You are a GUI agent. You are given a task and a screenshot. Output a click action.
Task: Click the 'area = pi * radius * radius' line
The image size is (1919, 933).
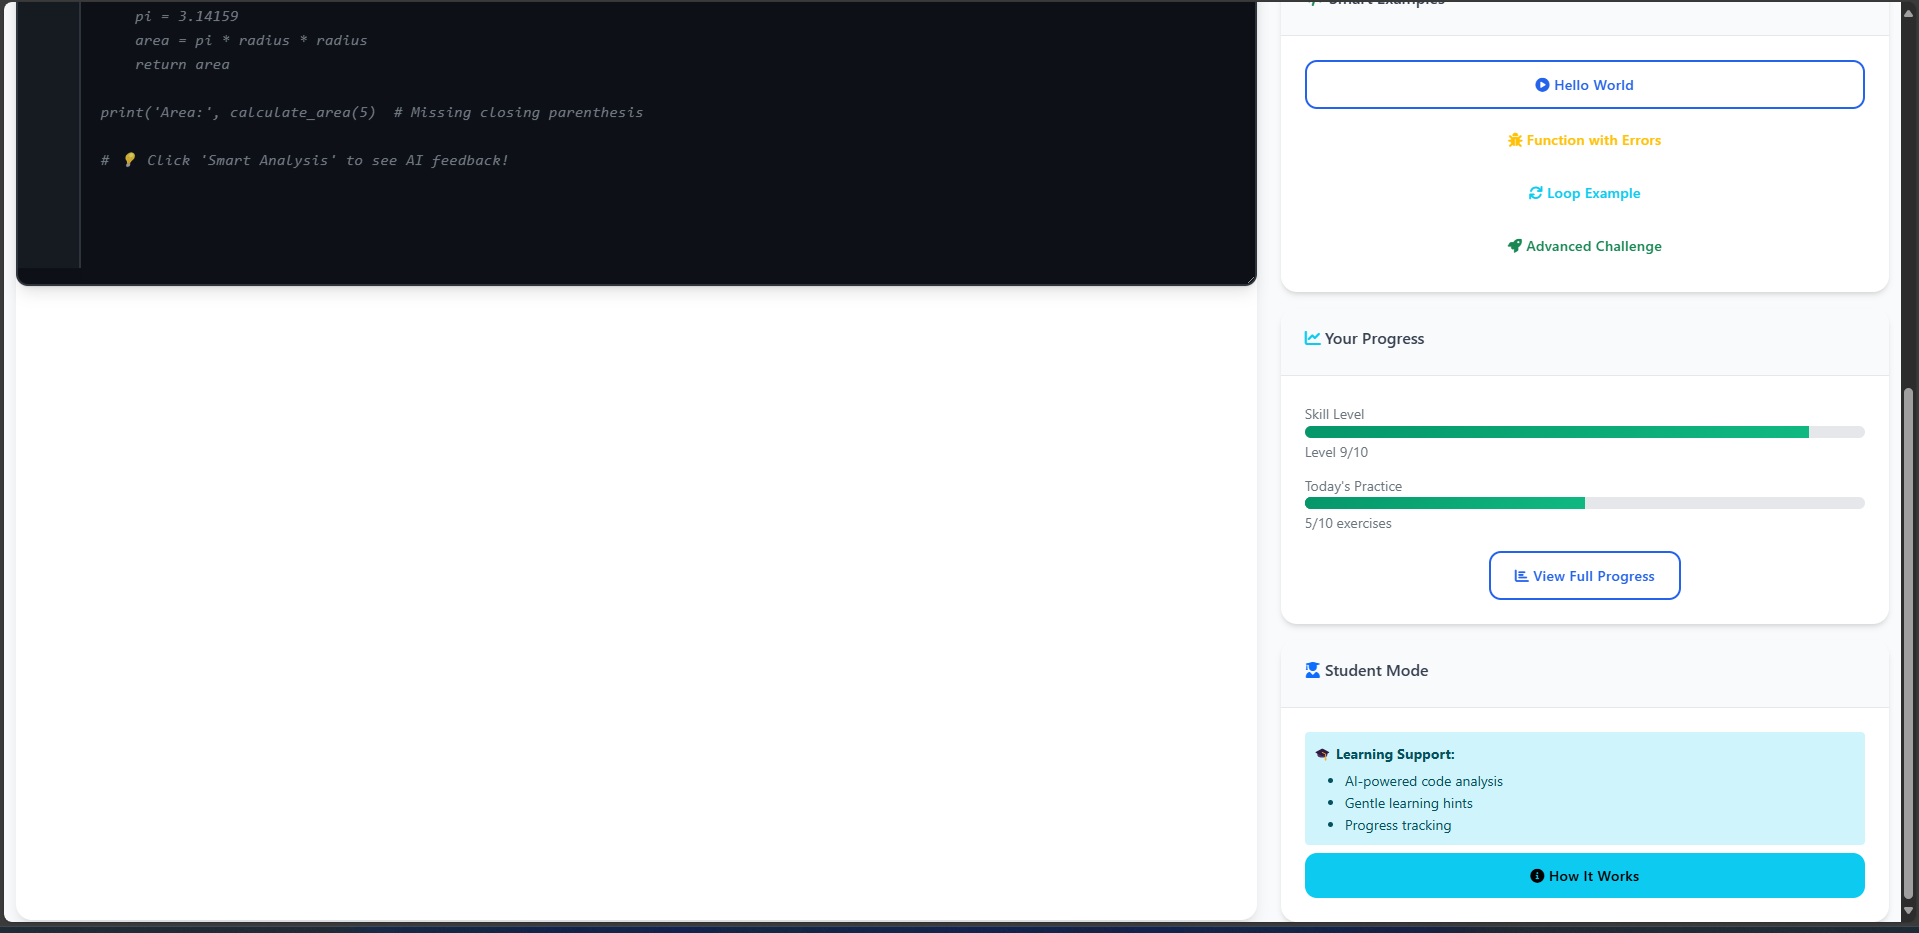251,40
